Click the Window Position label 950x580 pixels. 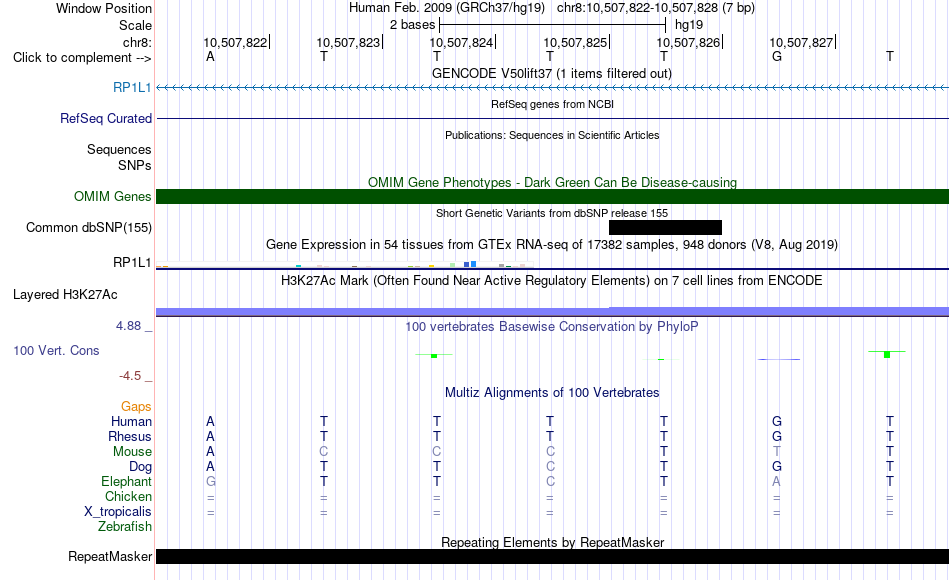(104, 8)
